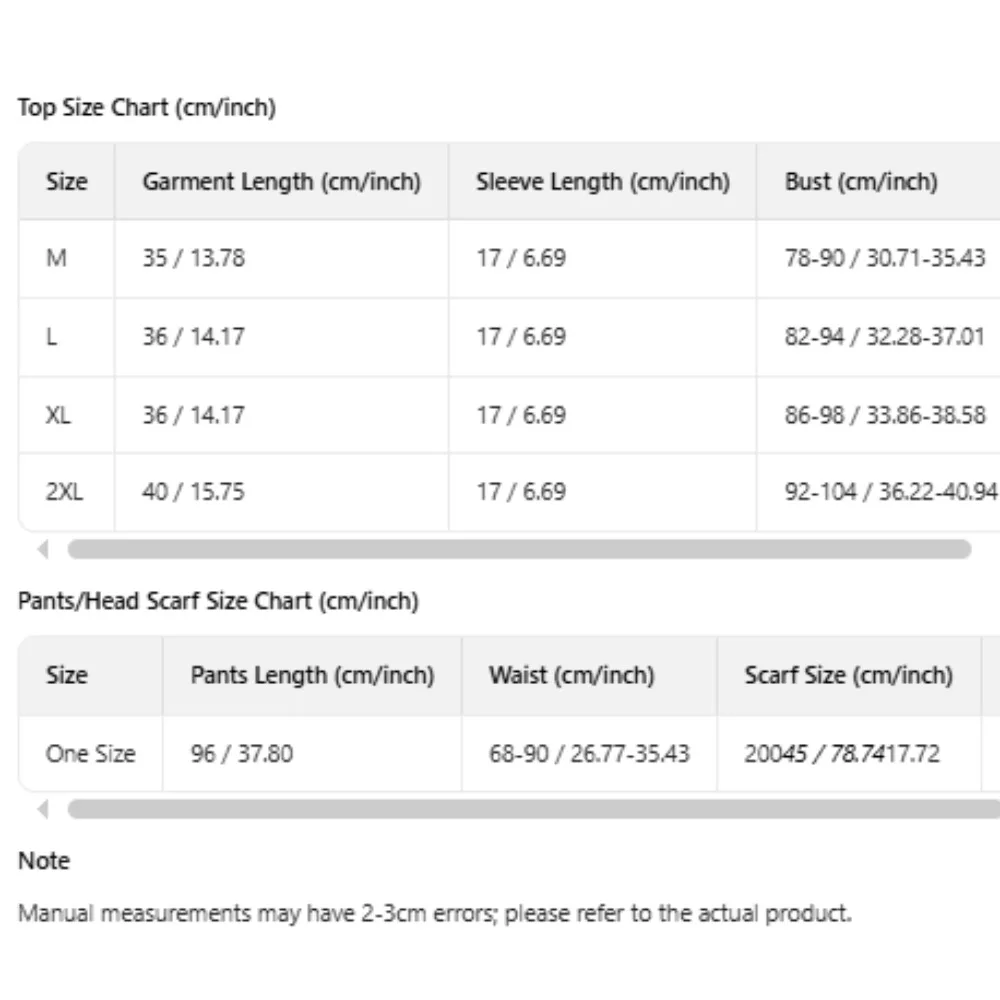Click the Scarf Size column header

(848, 675)
